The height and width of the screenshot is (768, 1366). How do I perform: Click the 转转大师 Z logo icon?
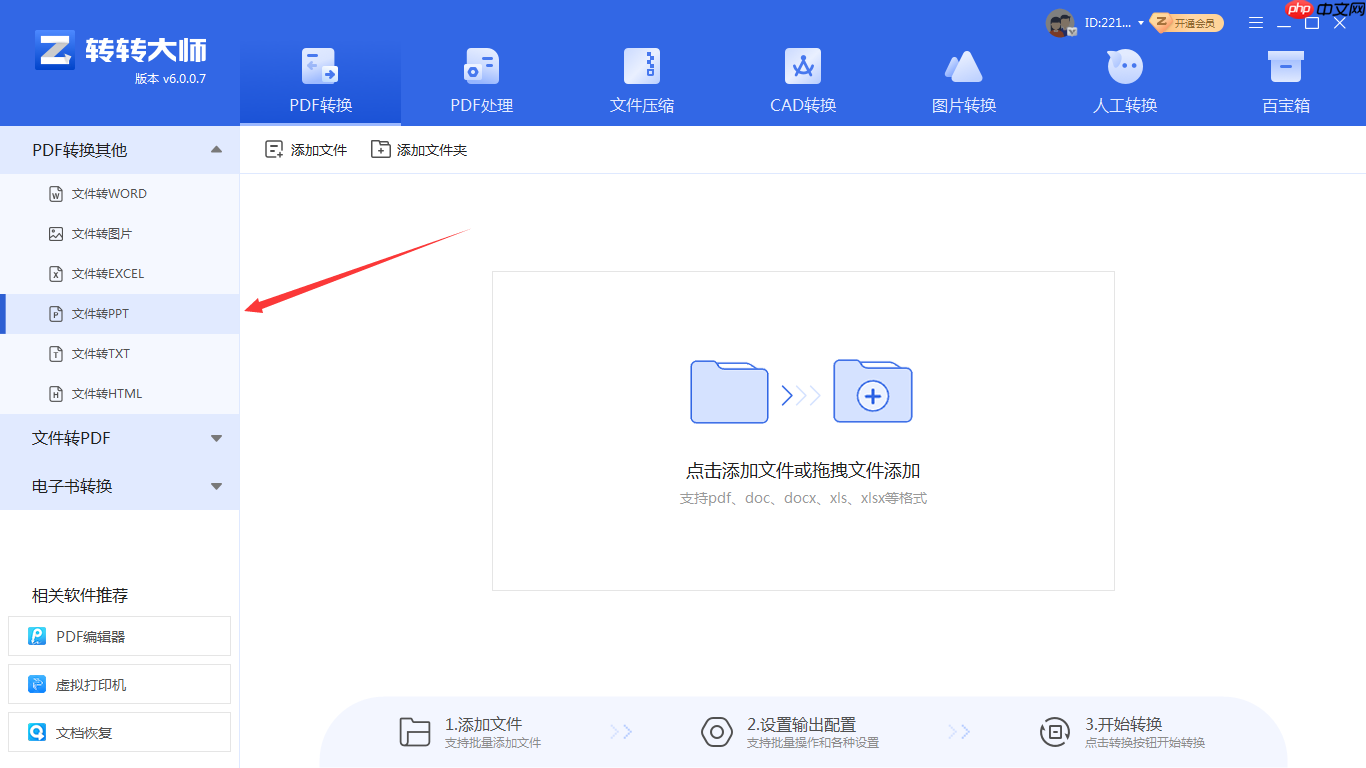(x=54, y=50)
